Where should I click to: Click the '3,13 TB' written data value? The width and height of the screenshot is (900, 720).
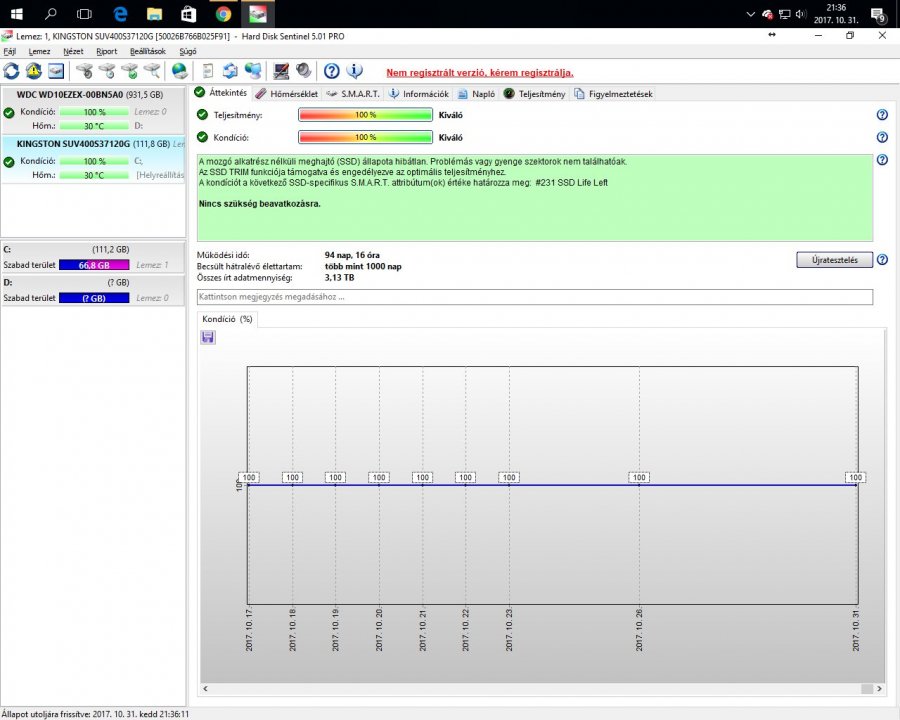(x=339, y=278)
